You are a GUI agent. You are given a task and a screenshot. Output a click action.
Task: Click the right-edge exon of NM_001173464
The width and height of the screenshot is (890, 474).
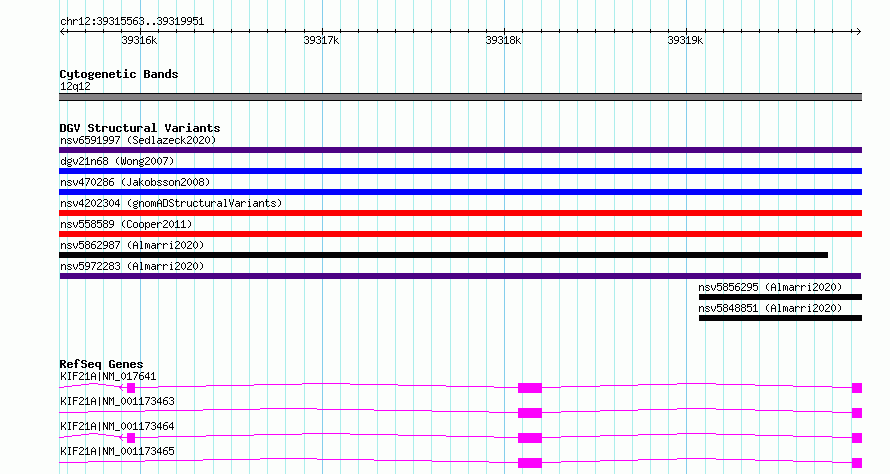(857, 438)
